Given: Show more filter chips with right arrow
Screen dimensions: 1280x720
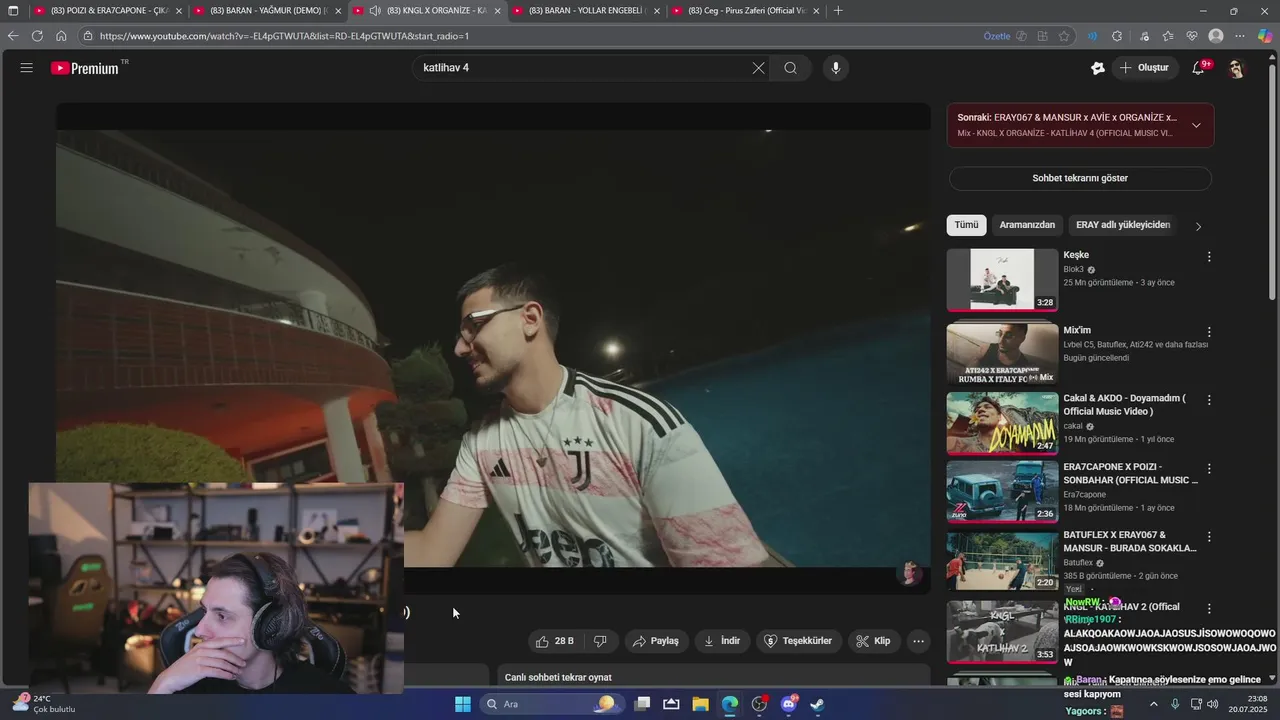Looking at the screenshot, I should (1198, 226).
